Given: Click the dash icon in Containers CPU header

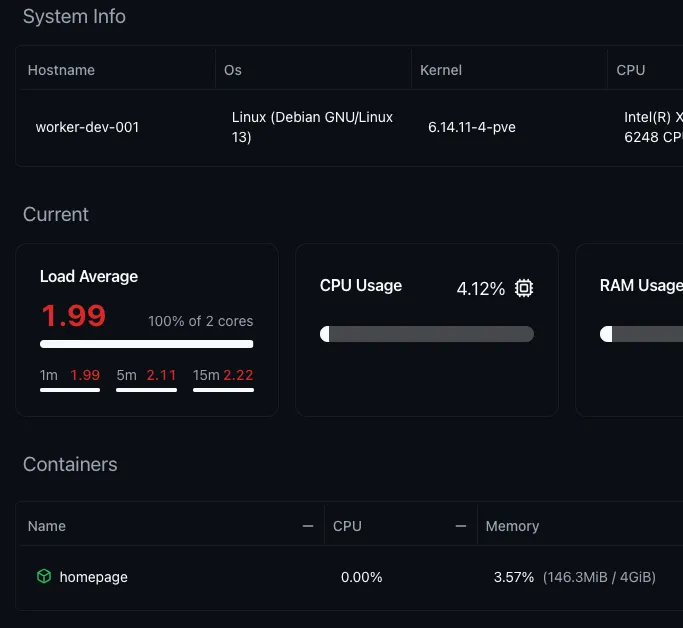Looking at the screenshot, I should [x=461, y=526].
